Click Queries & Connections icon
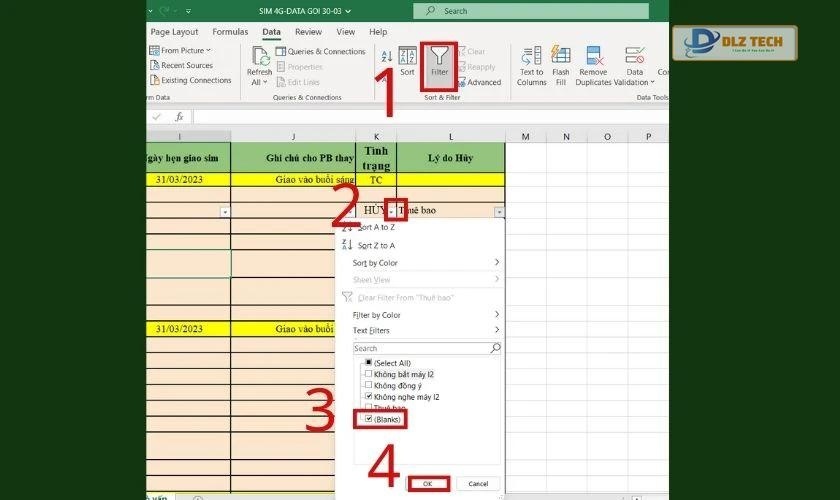The image size is (840, 500). (x=279, y=52)
